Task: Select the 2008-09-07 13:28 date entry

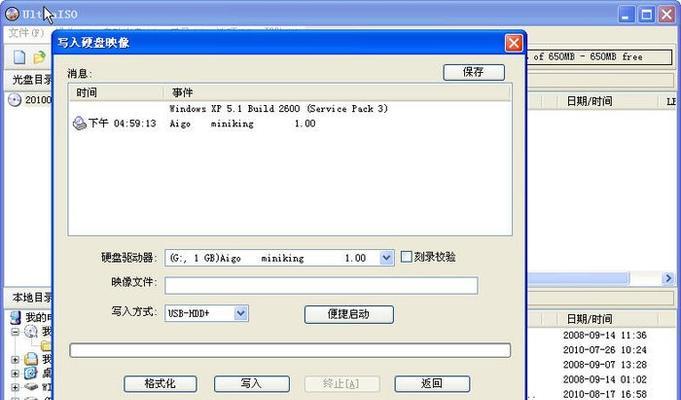Action: click(x=605, y=365)
